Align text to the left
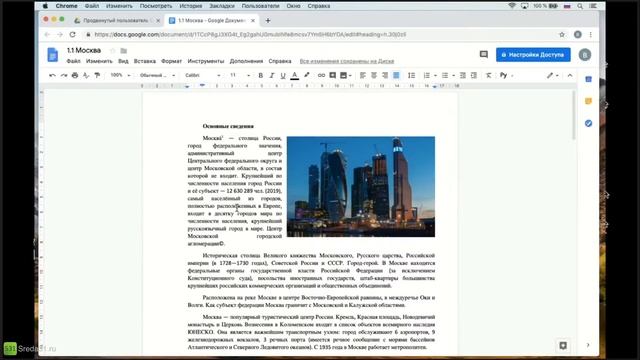This screenshot has width=640, height=360. pyautogui.click(x=362, y=76)
